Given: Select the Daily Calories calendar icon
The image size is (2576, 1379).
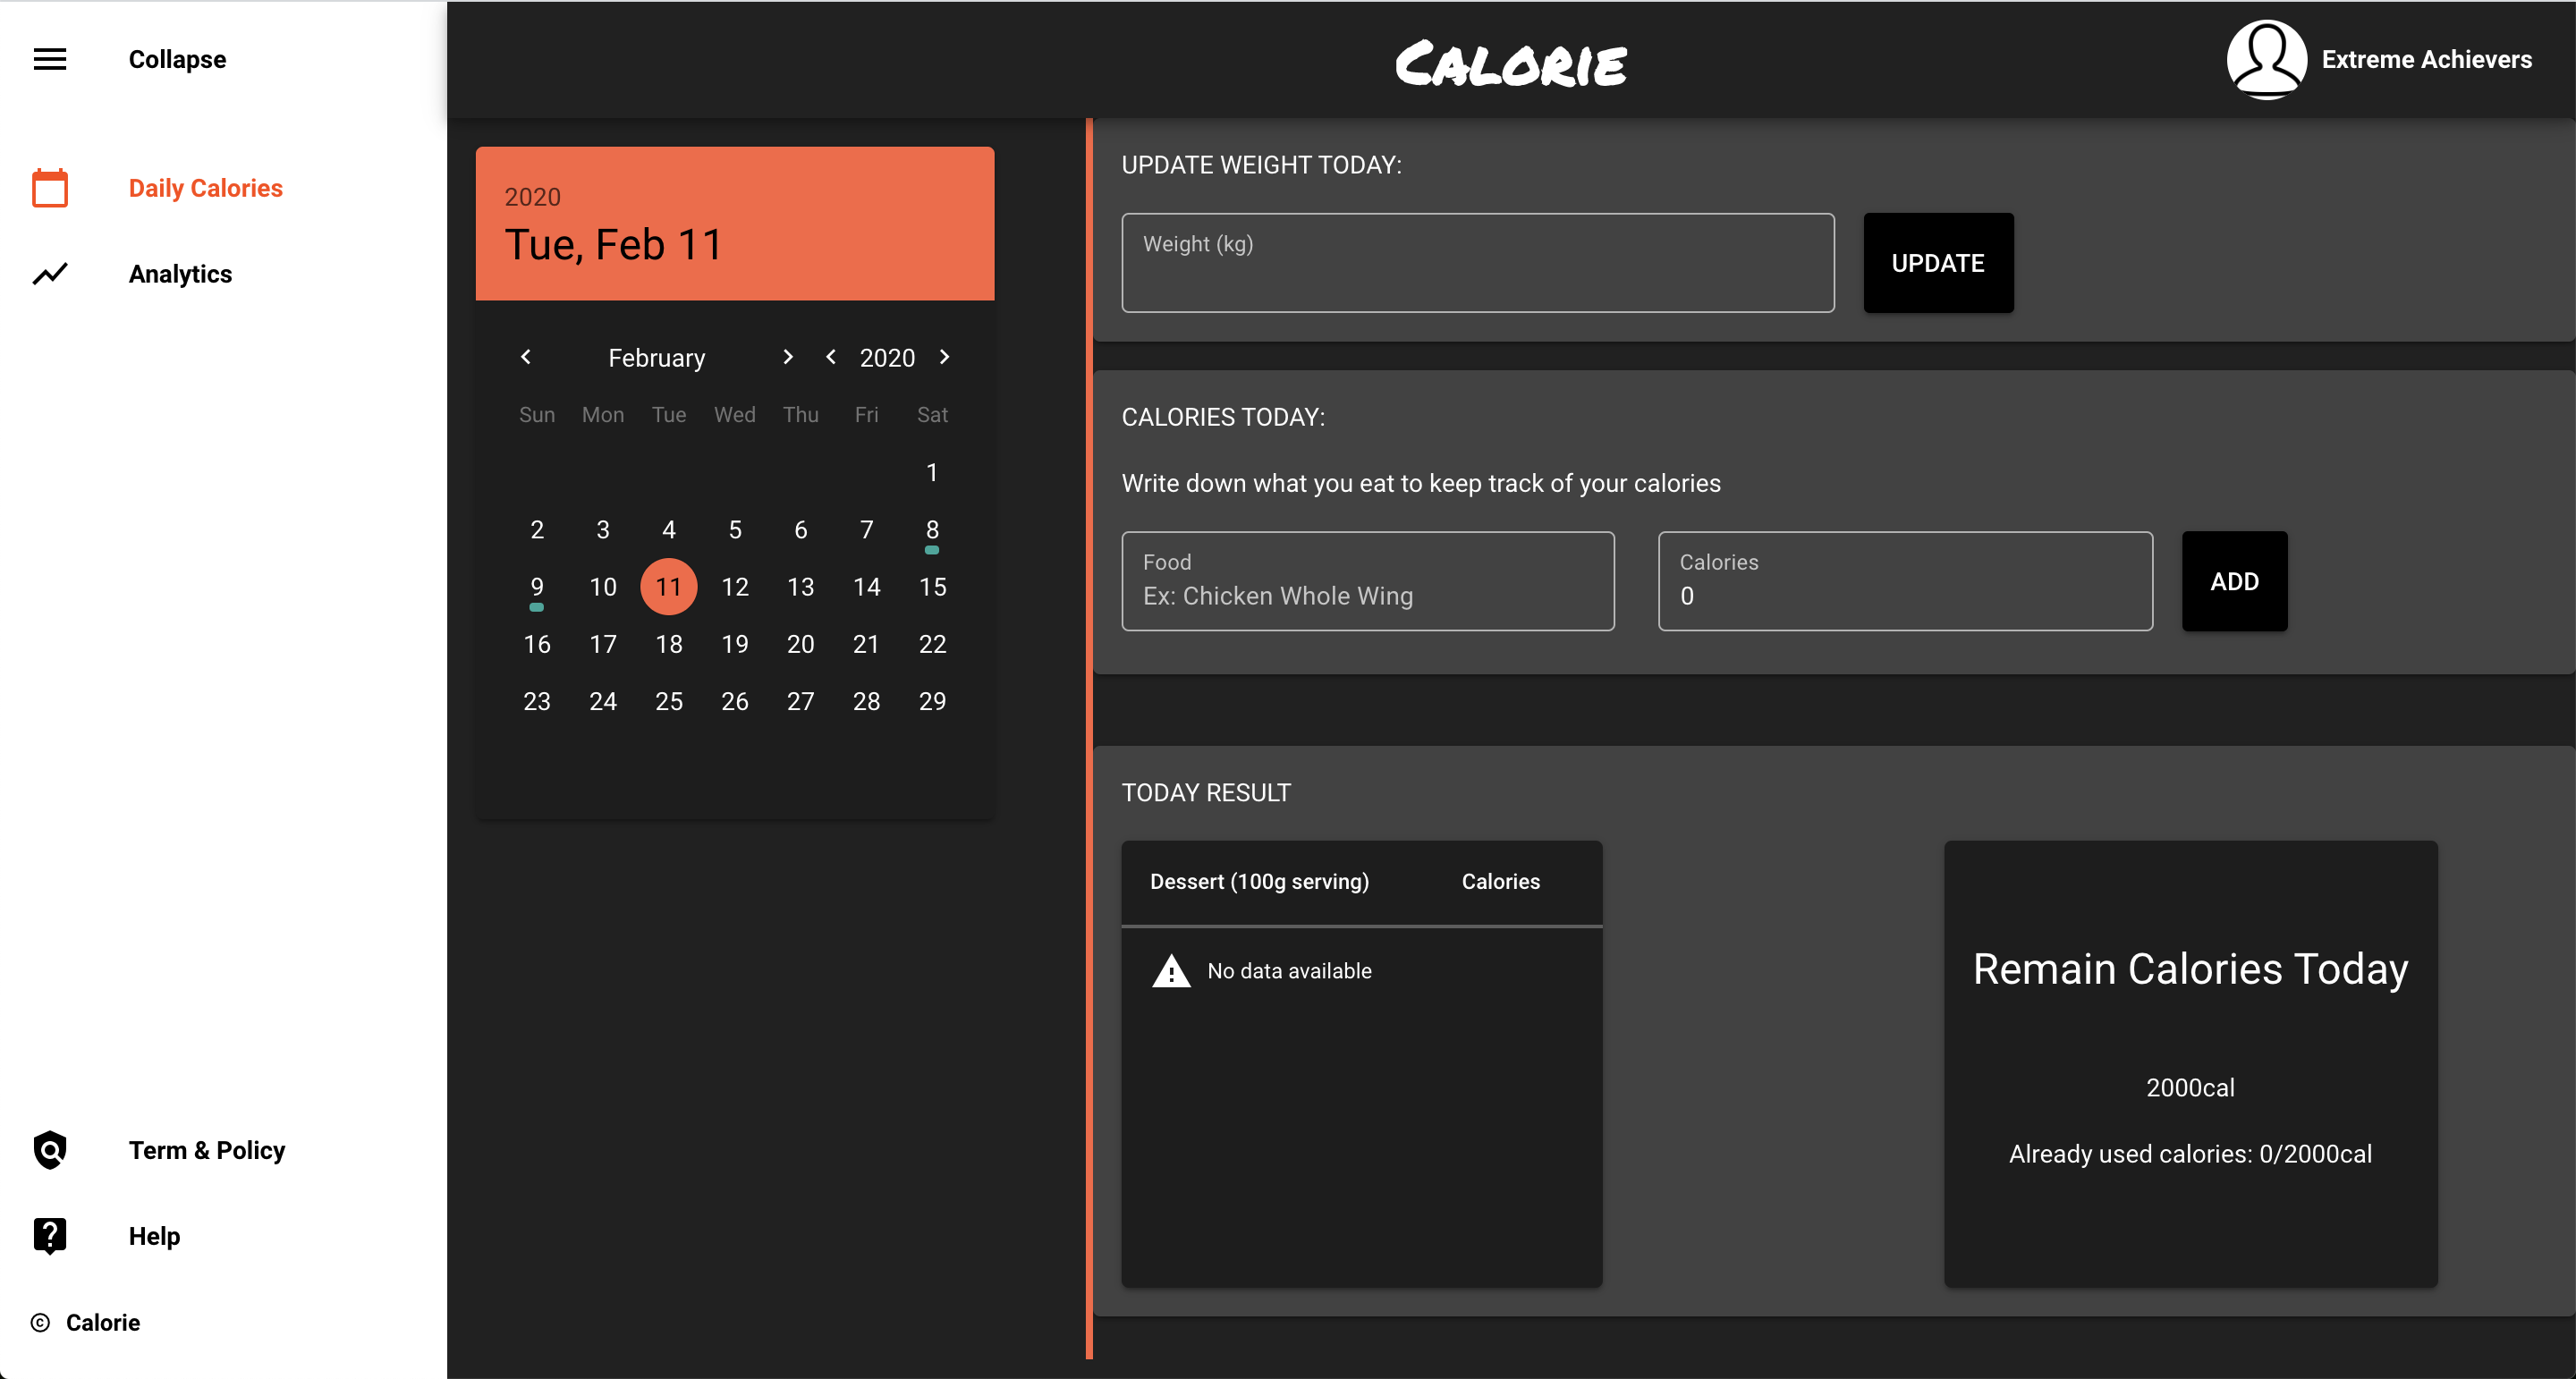Looking at the screenshot, I should tap(49, 187).
